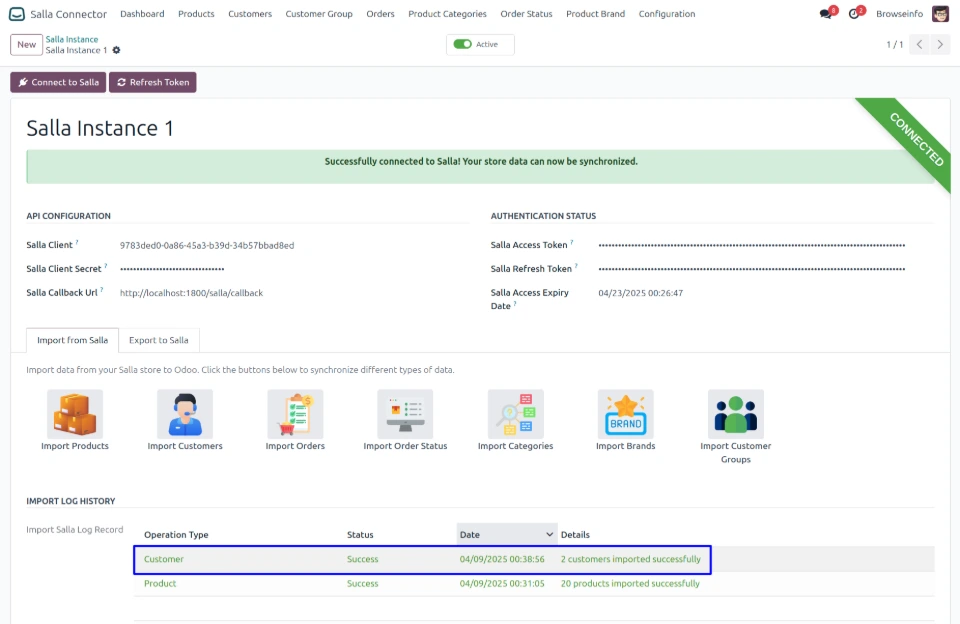Screen dimensions: 960x624
Task: Open the Product Categories menu
Action: pyautogui.click(x=447, y=14)
